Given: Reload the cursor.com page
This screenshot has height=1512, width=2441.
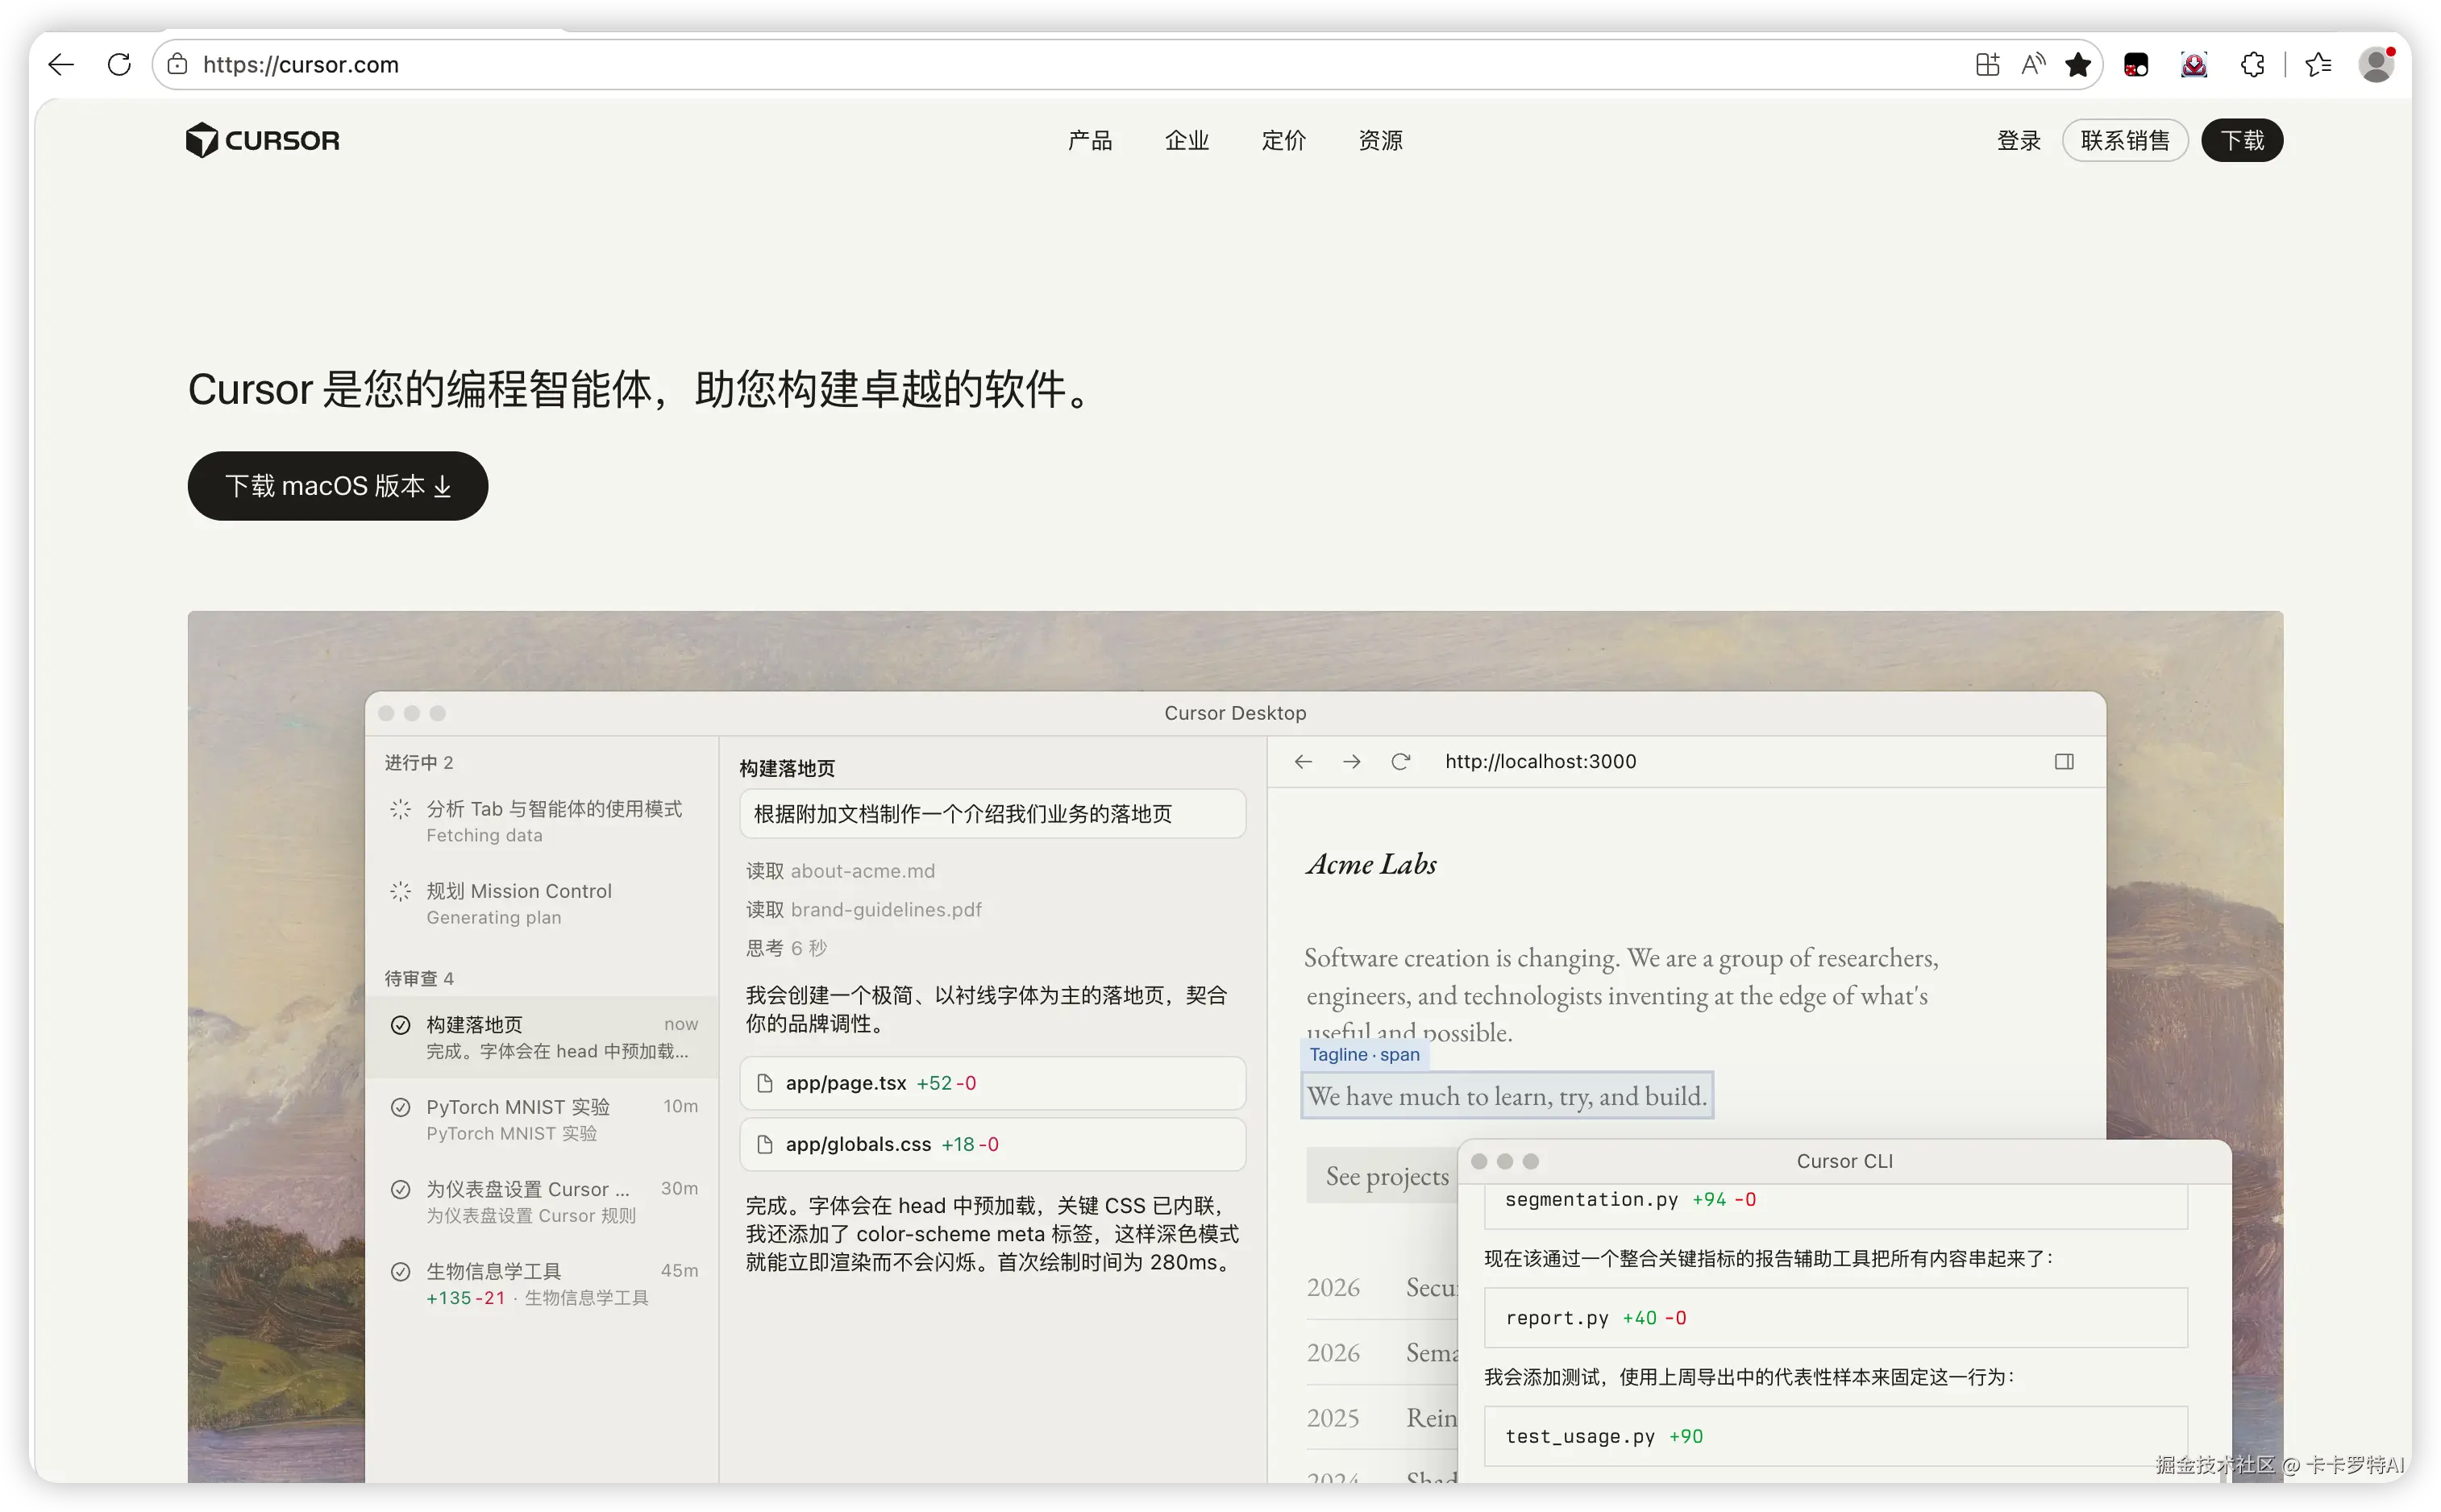Looking at the screenshot, I should [119, 65].
